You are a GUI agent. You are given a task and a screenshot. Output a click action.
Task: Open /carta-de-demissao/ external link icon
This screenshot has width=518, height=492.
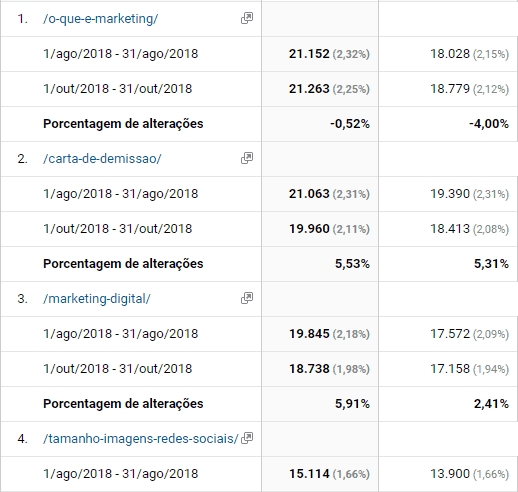point(247,158)
